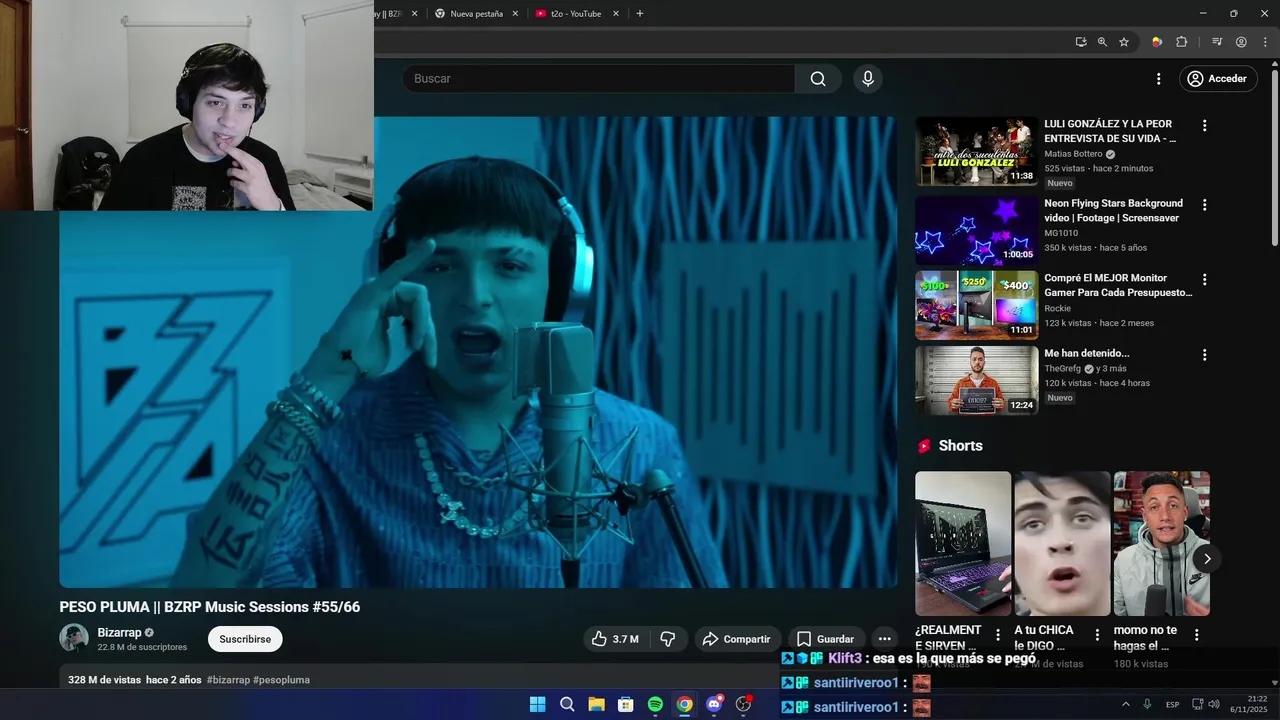This screenshot has height=720, width=1280.
Task: Open options for Me han detenido video
Action: [1204, 355]
